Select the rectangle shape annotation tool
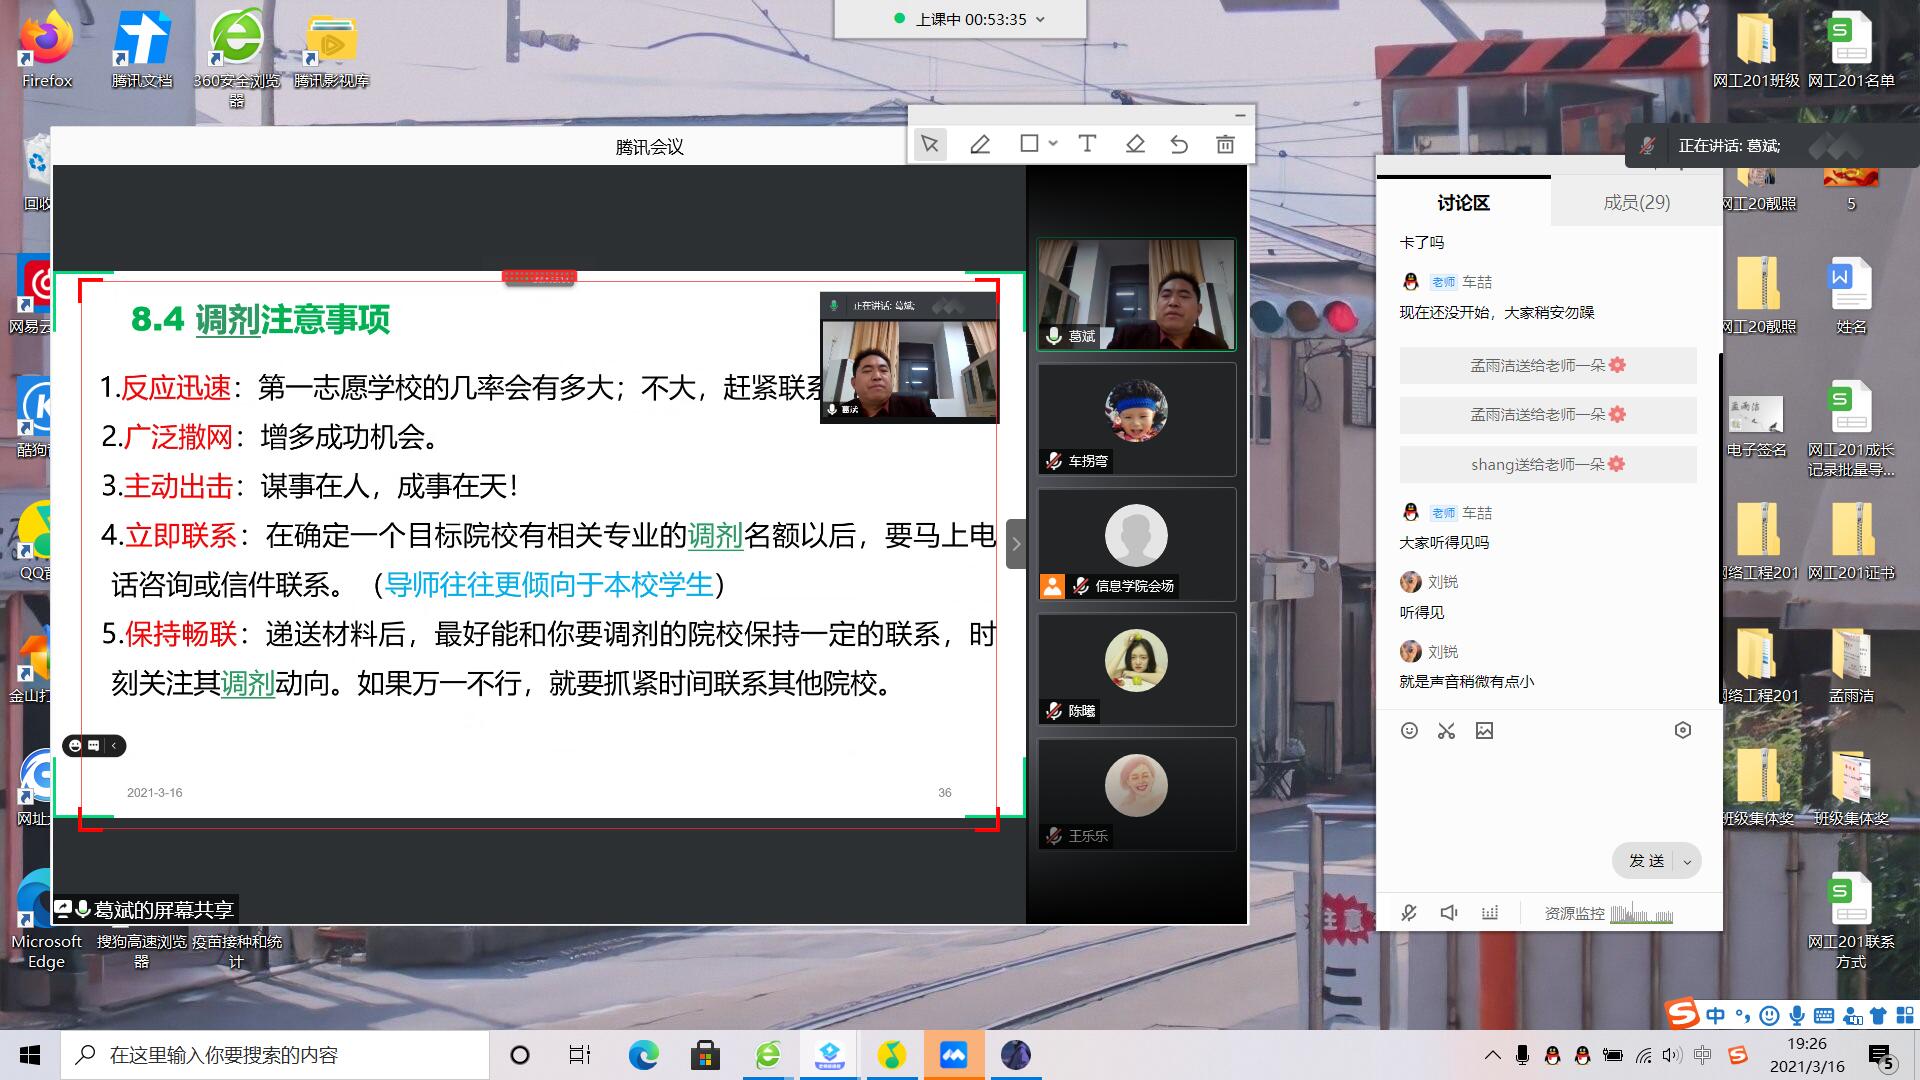The image size is (1920, 1080). tap(1029, 144)
